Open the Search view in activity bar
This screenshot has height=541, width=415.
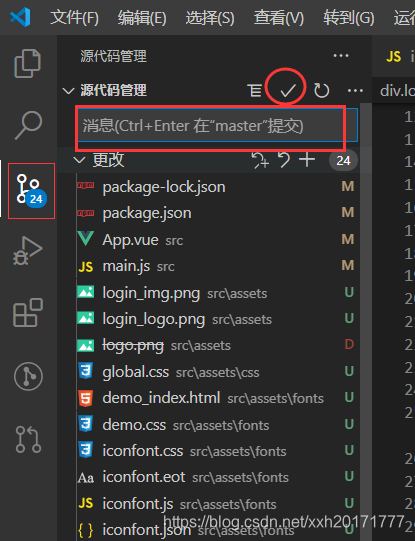tap(28, 125)
